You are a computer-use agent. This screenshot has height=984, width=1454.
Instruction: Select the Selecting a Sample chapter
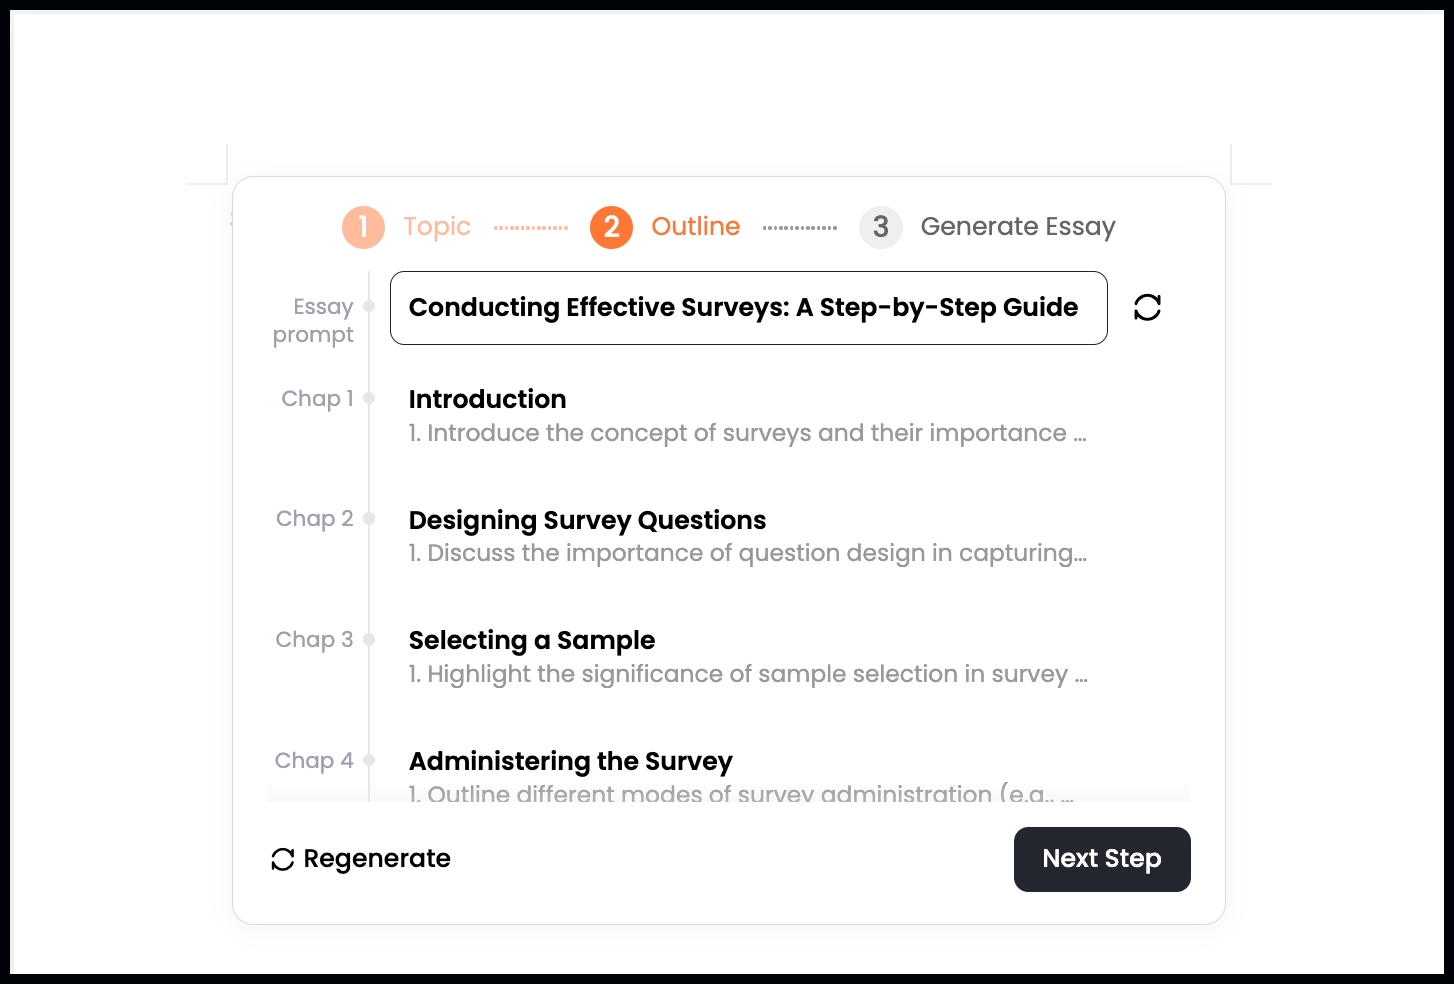tap(532, 640)
